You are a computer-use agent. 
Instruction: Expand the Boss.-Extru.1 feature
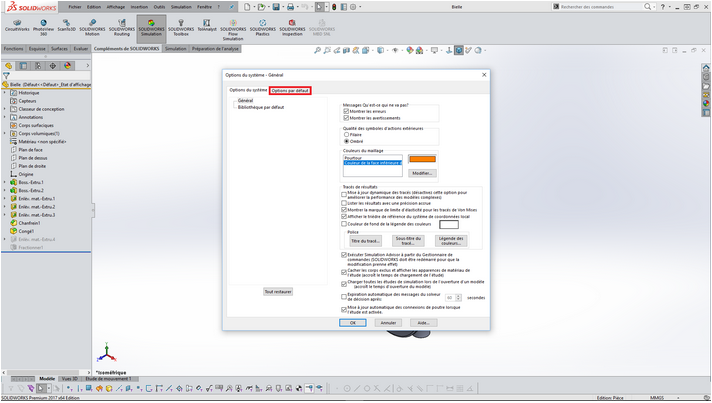click(5, 182)
